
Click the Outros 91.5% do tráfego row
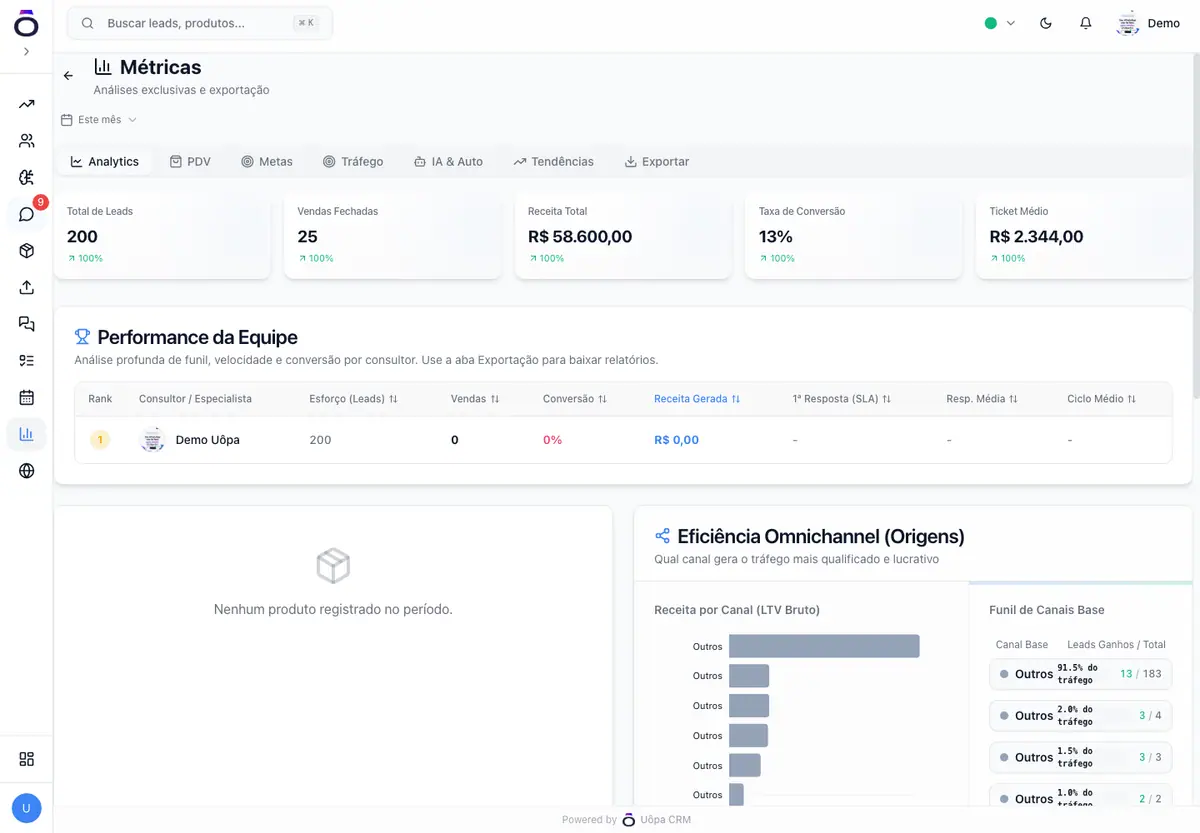tap(1080, 674)
